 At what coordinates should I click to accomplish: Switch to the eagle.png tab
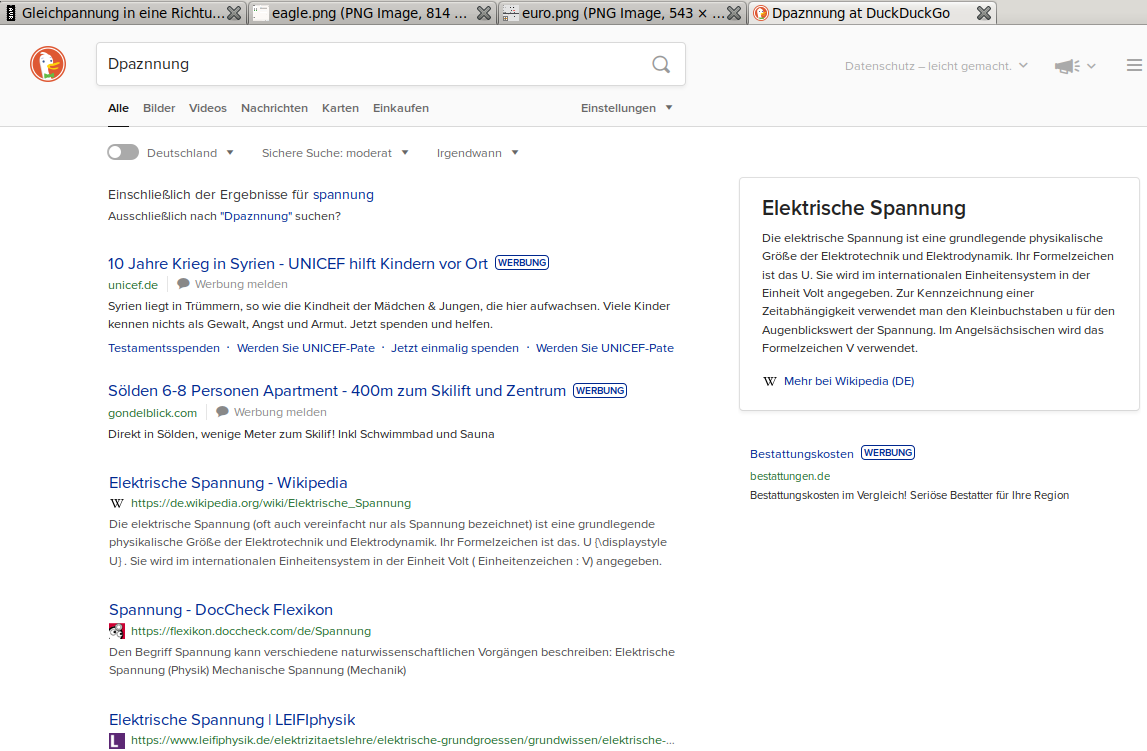(371, 12)
